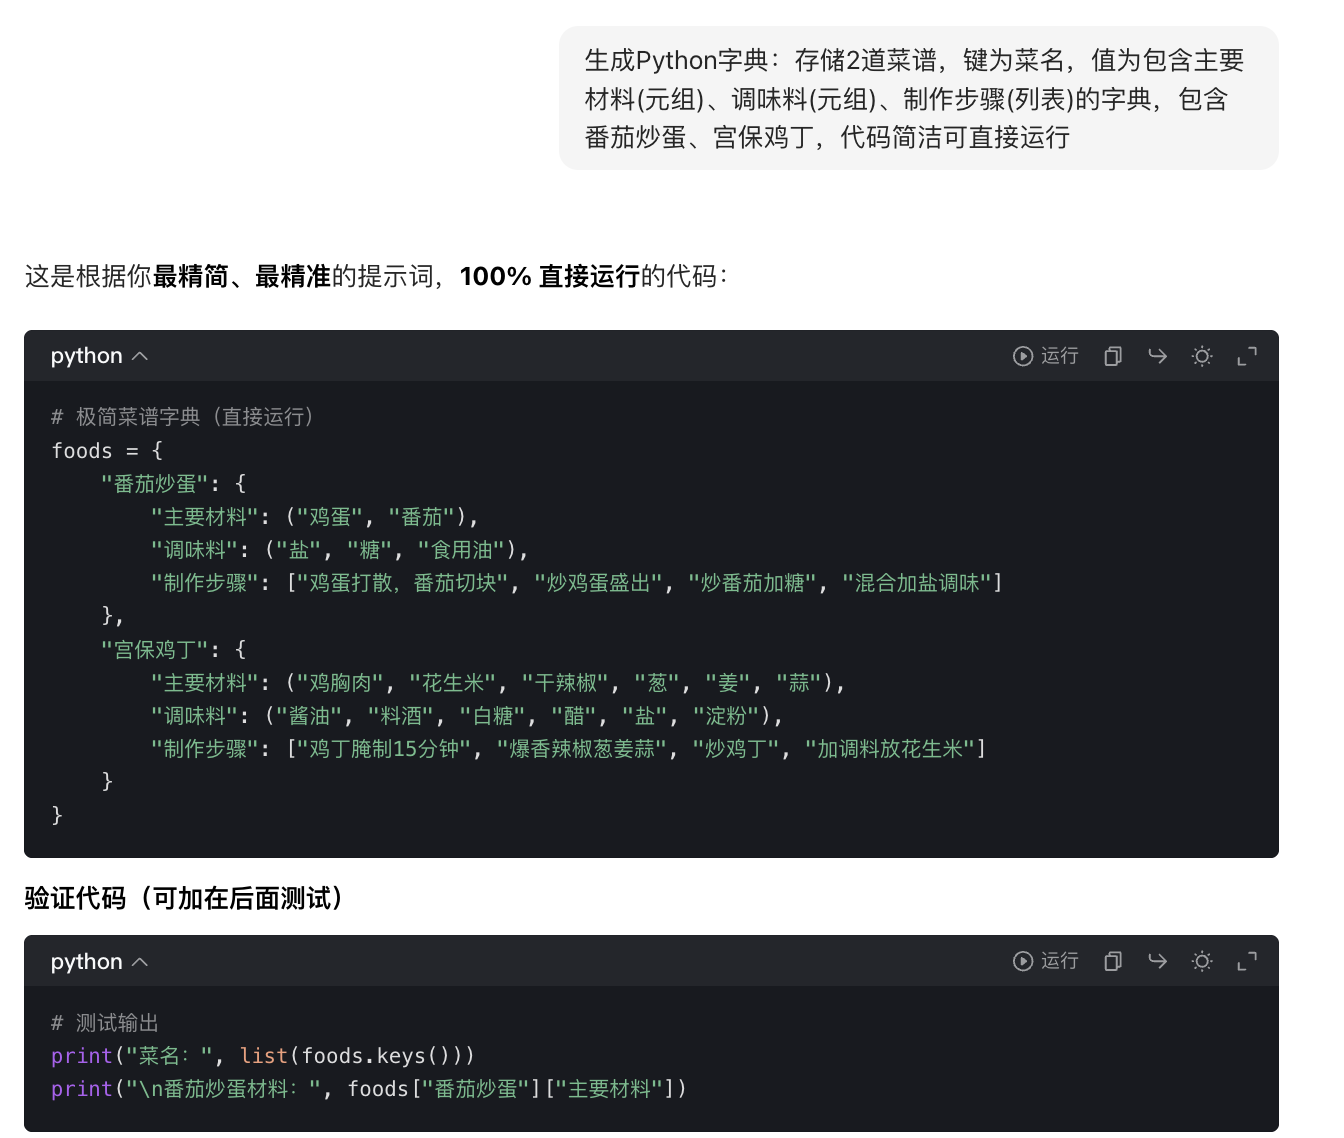Share the foods dictionary code block

pyautogui.click(x=1157, y=356)
